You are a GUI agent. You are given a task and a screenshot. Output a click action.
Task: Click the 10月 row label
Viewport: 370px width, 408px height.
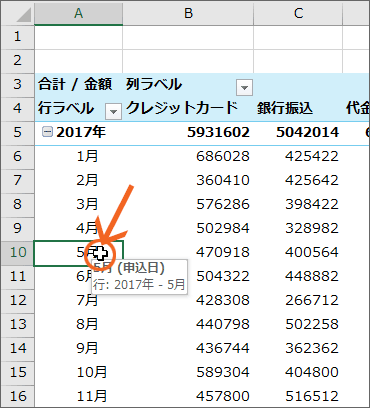pos(92,372)
